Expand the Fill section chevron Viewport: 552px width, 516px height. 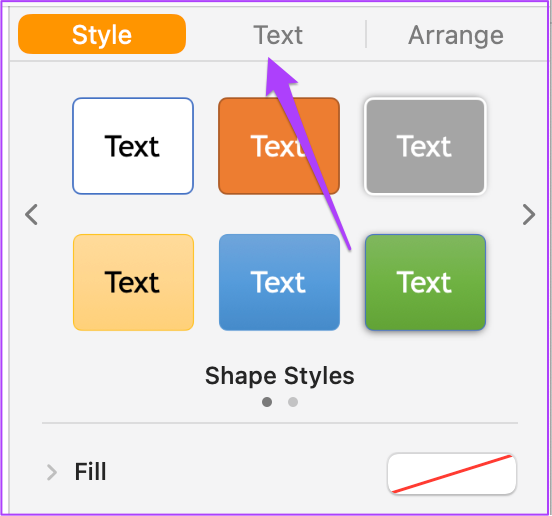(x=52, y=472)
